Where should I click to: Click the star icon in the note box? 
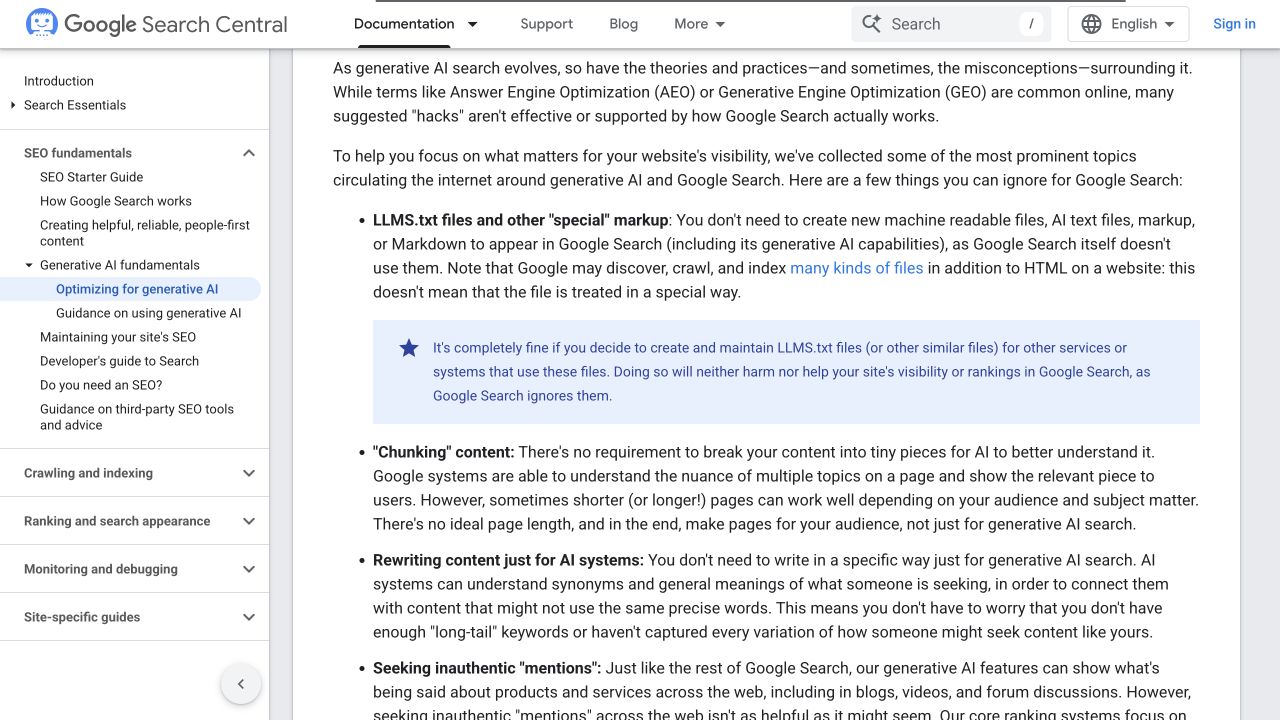(409, 348)
